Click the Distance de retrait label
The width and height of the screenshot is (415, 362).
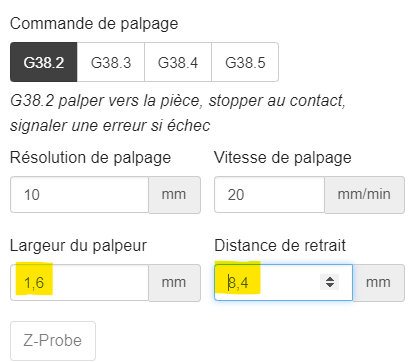point(280,246)
